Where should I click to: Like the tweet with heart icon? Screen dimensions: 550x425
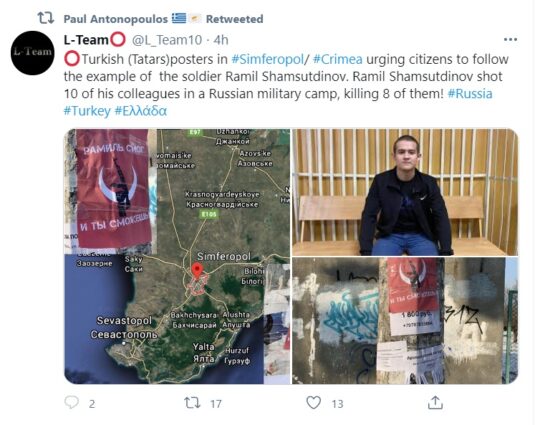click(313, 403)
